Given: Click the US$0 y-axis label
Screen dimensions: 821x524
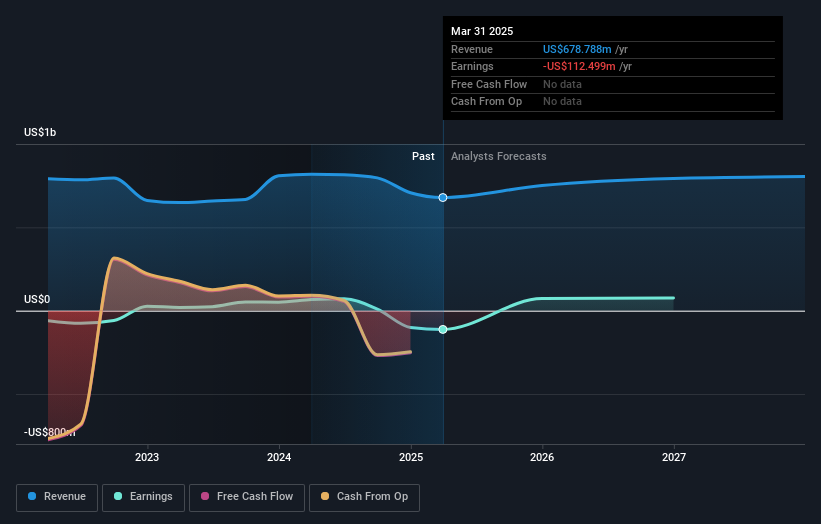Looking at the screenshot, I should click(x=37, y=299).
